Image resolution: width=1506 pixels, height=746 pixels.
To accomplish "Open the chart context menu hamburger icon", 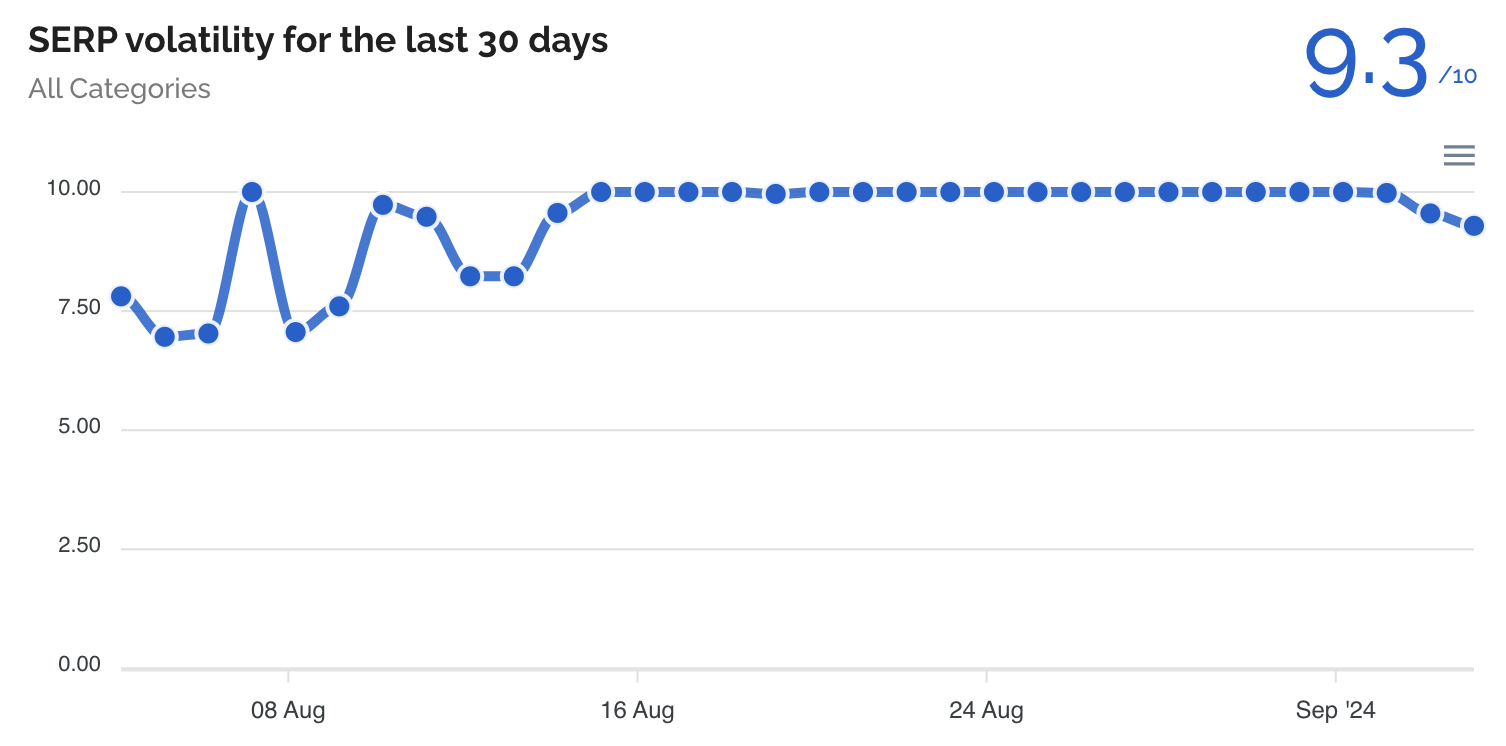I will tap(1459, 156).
